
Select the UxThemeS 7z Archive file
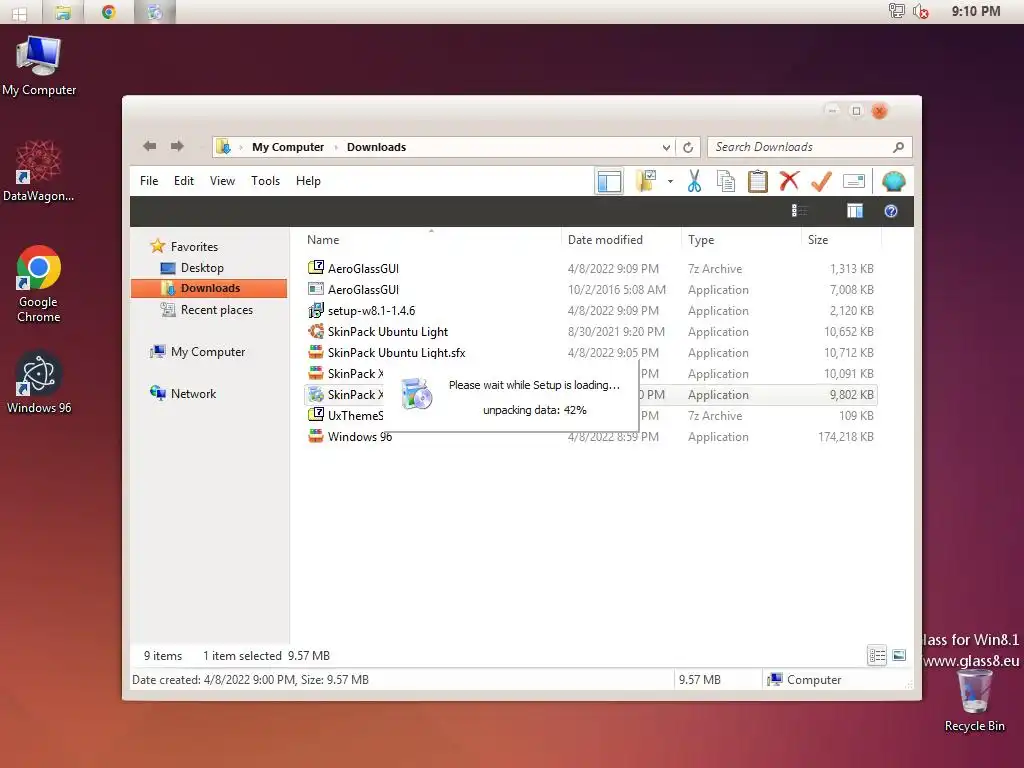click(x=345, y=415)
